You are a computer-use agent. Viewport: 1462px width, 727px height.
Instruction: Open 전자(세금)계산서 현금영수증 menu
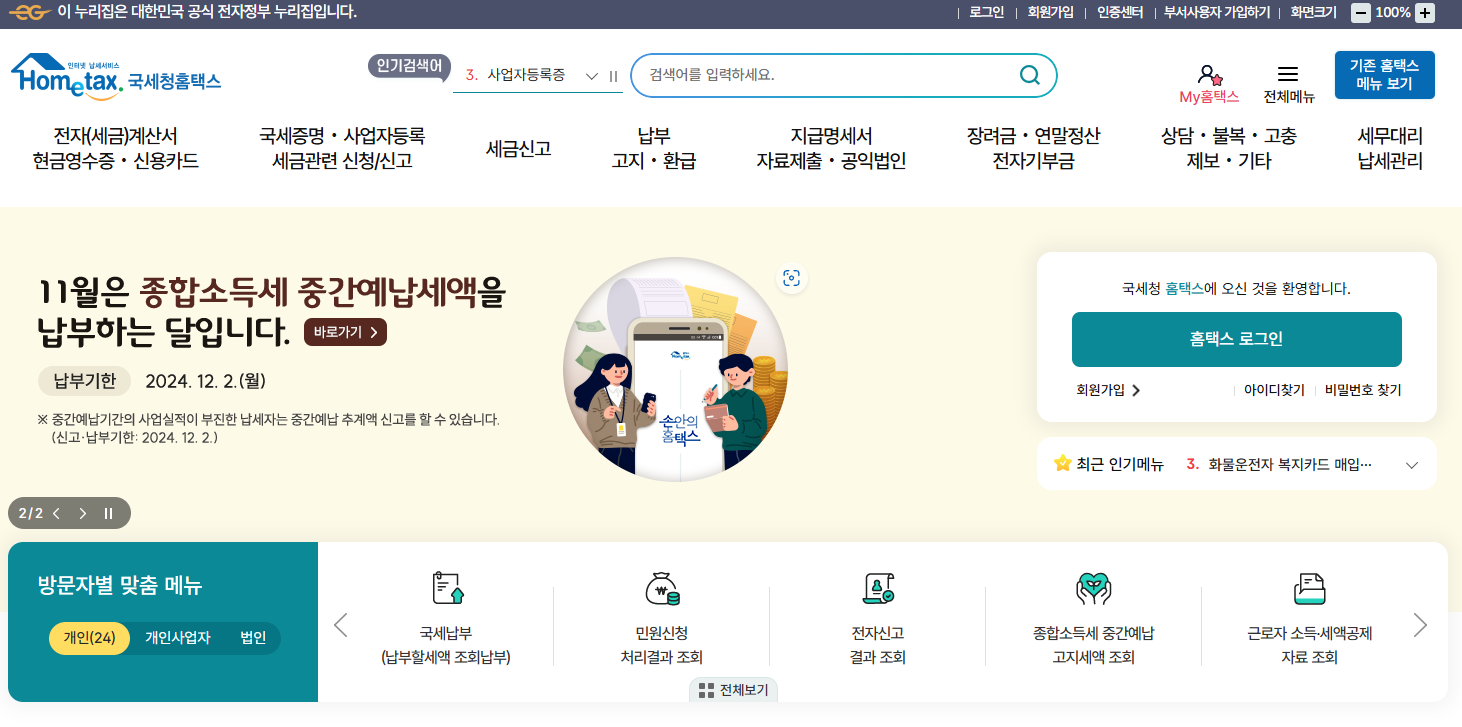pos(115,149)
